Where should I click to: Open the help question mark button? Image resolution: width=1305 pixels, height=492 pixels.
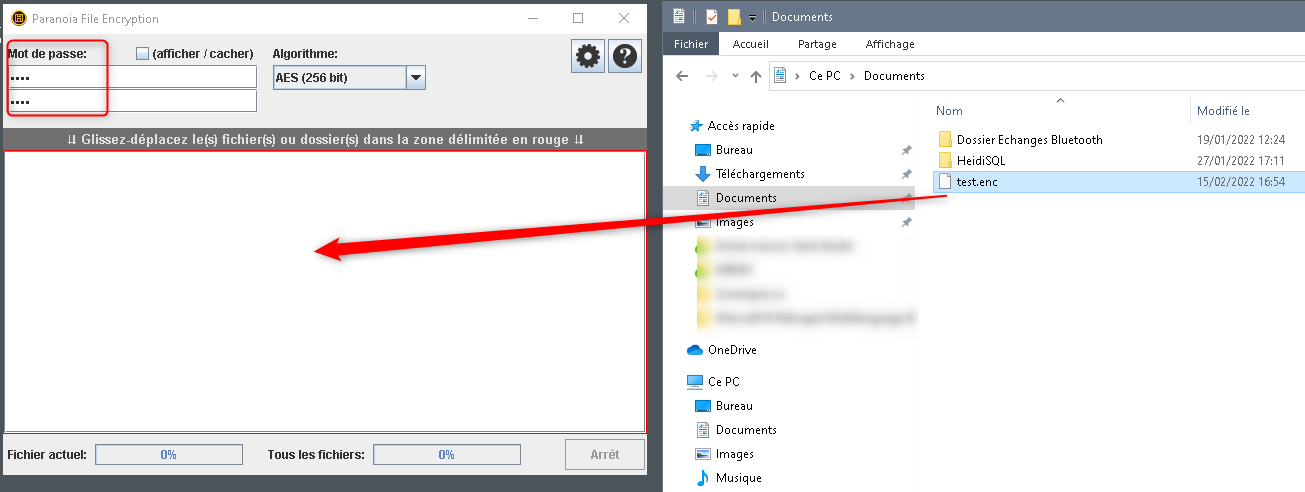[625, 57]
